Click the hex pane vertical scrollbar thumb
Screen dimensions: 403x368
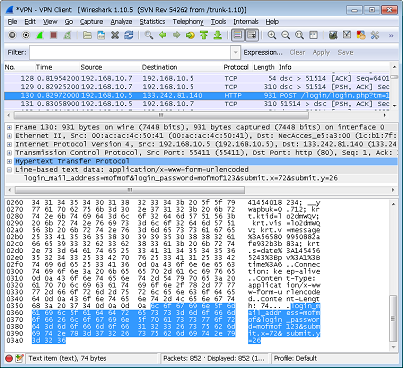[x=393, y=318]
